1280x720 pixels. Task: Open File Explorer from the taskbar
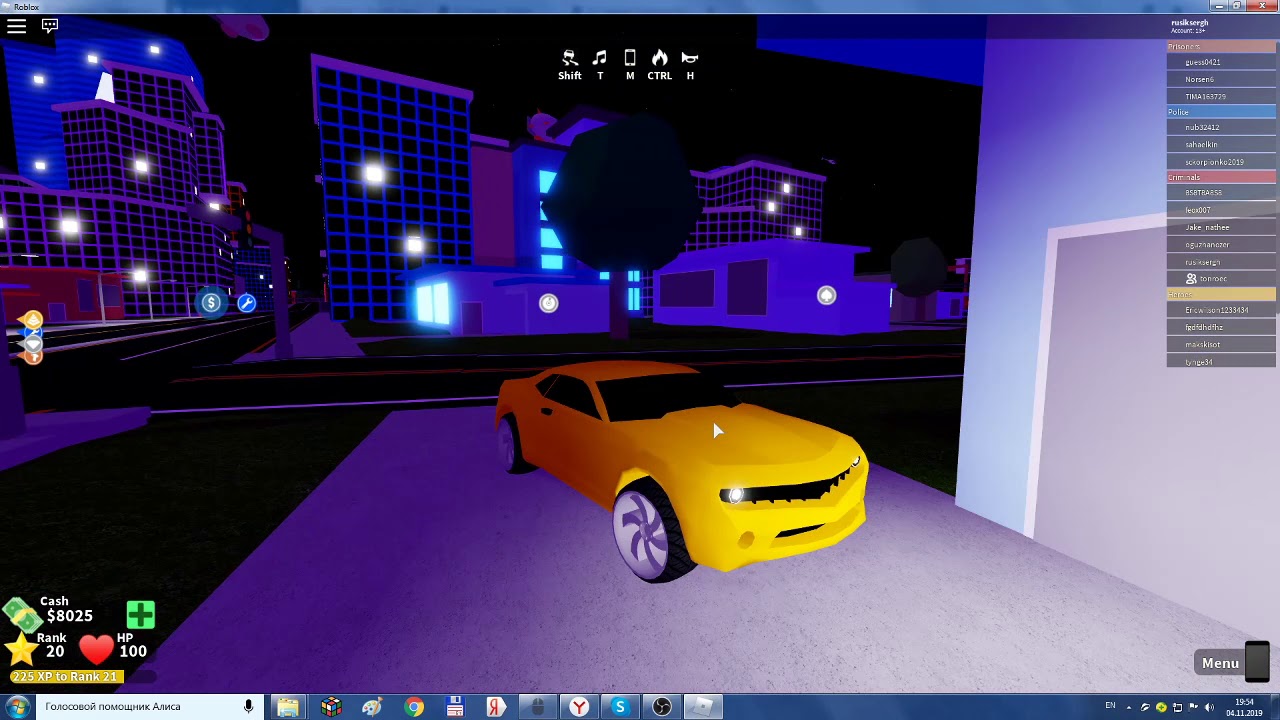(x=288, y=707)
